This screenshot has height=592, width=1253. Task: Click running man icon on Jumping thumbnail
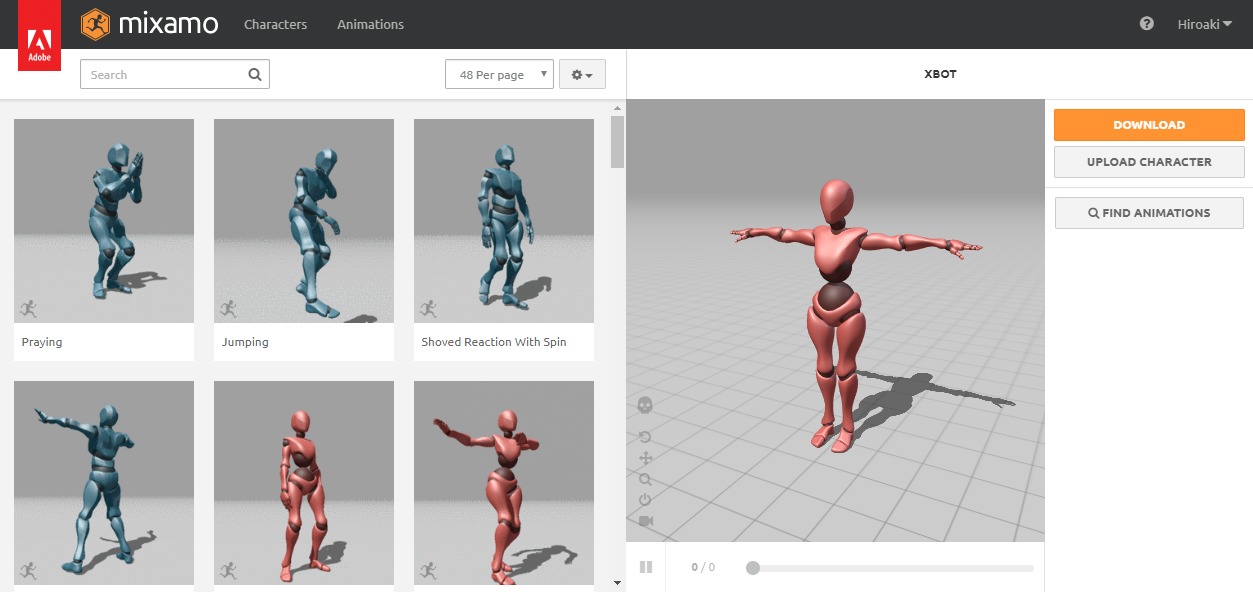point(228,308)
